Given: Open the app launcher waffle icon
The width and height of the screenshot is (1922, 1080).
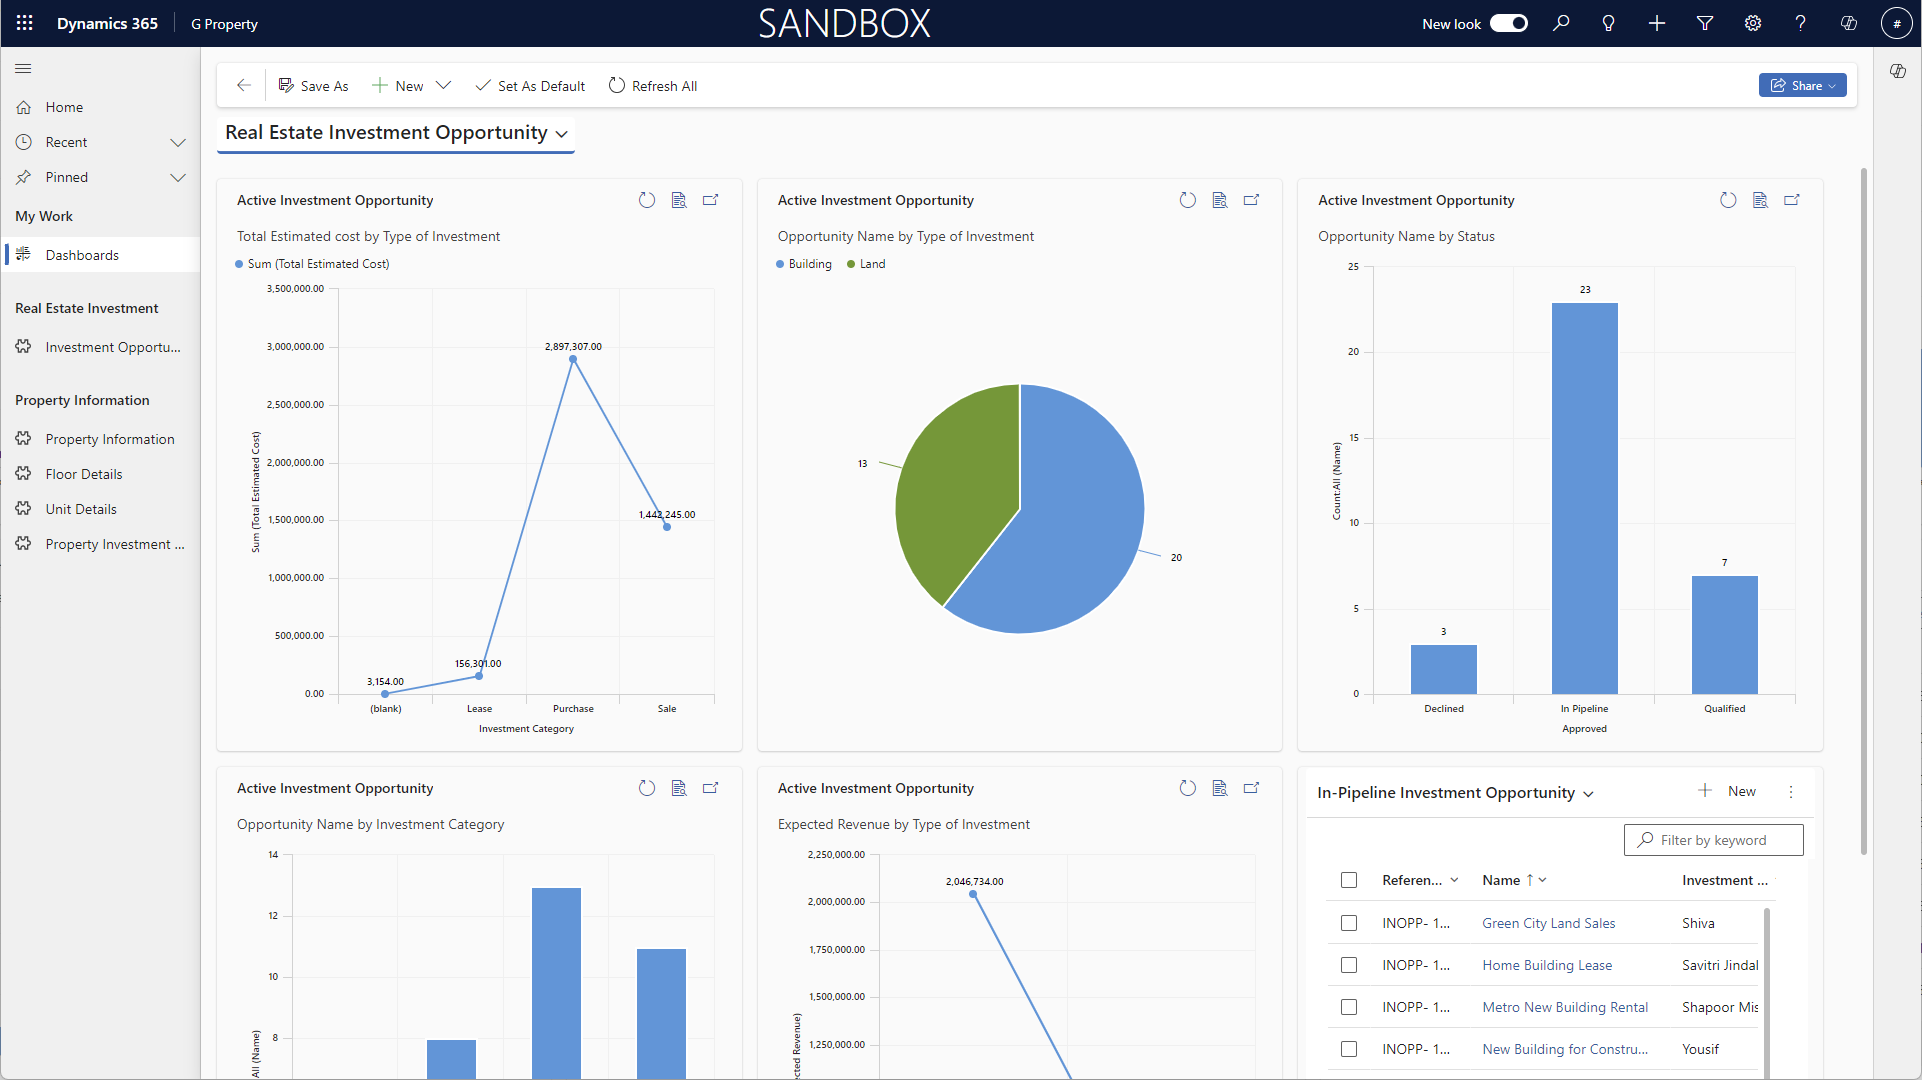Looking at the screenshot, I should pyautogui.click(x=25, y=23).
